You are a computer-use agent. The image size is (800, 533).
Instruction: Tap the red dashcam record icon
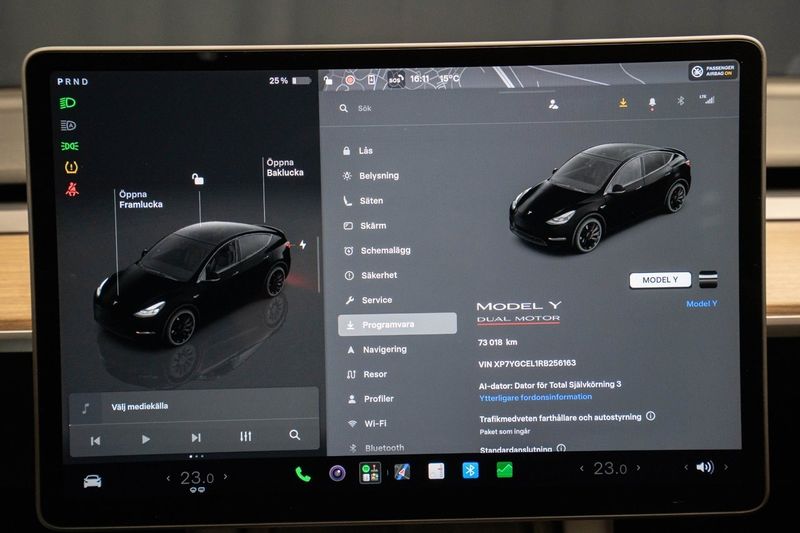click(x=349, y=80)
